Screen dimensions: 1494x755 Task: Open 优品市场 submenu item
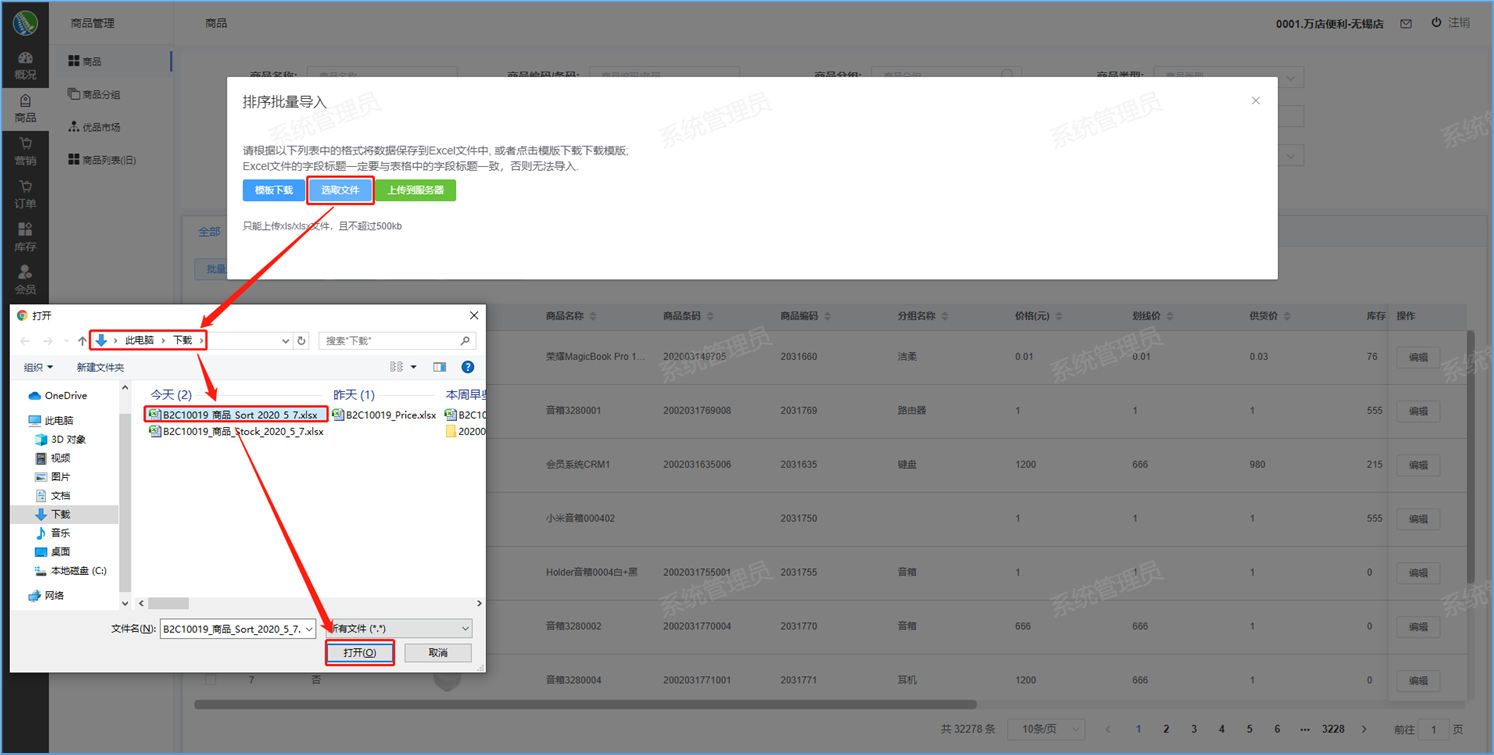click(x=94, y=128)
